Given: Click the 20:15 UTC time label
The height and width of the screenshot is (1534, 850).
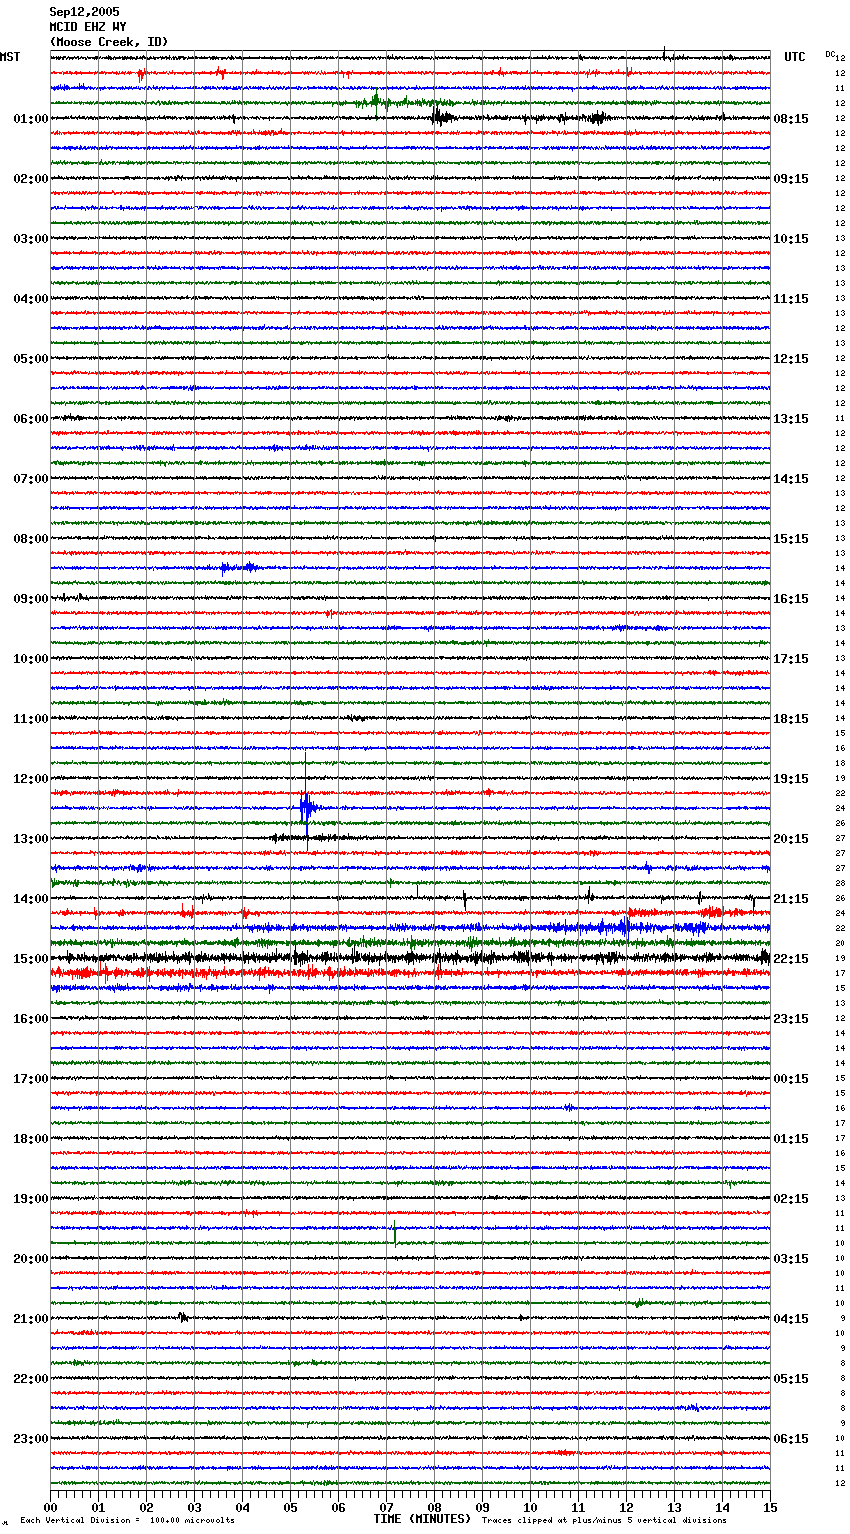Looking at the screenshot, I should [791, 839].
